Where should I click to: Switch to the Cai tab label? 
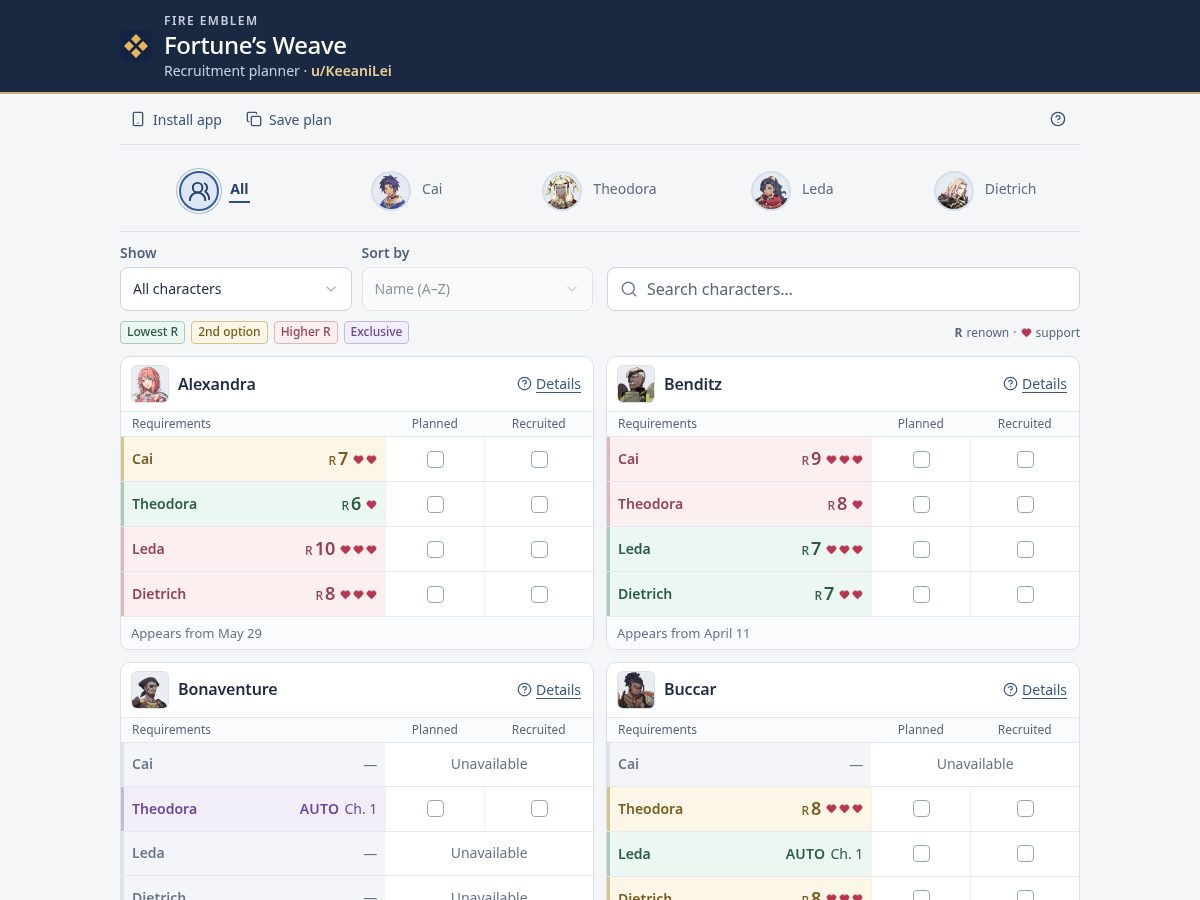[432, 189]
